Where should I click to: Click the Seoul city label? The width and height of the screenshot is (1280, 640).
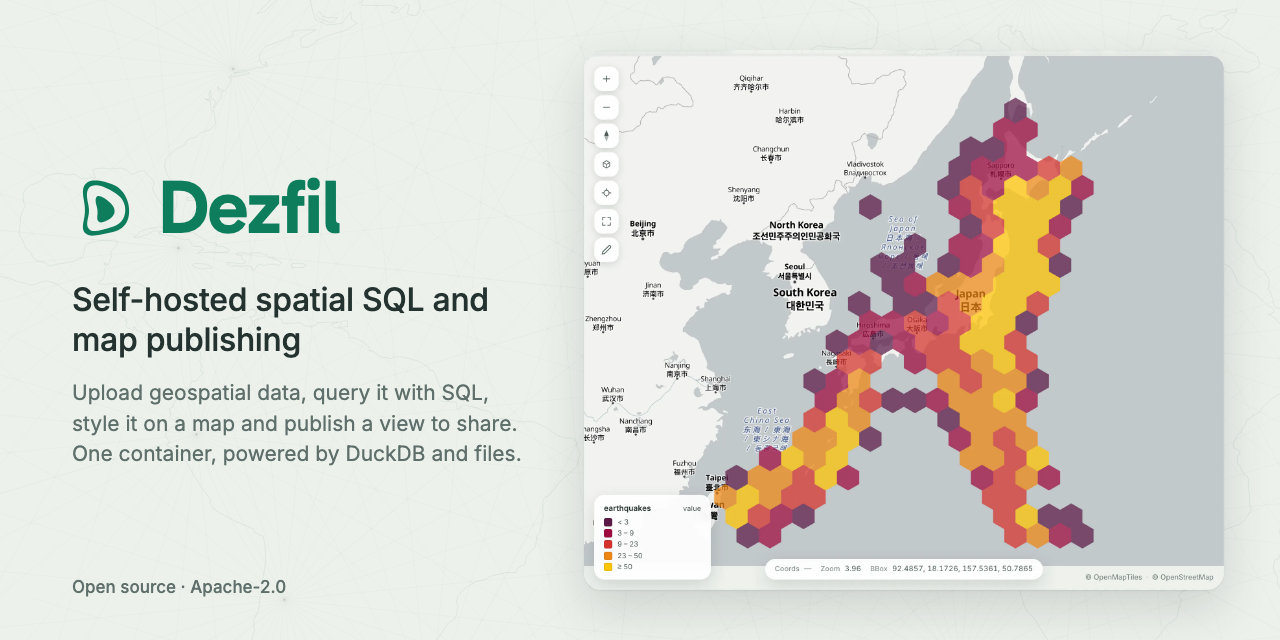(795, 271)
